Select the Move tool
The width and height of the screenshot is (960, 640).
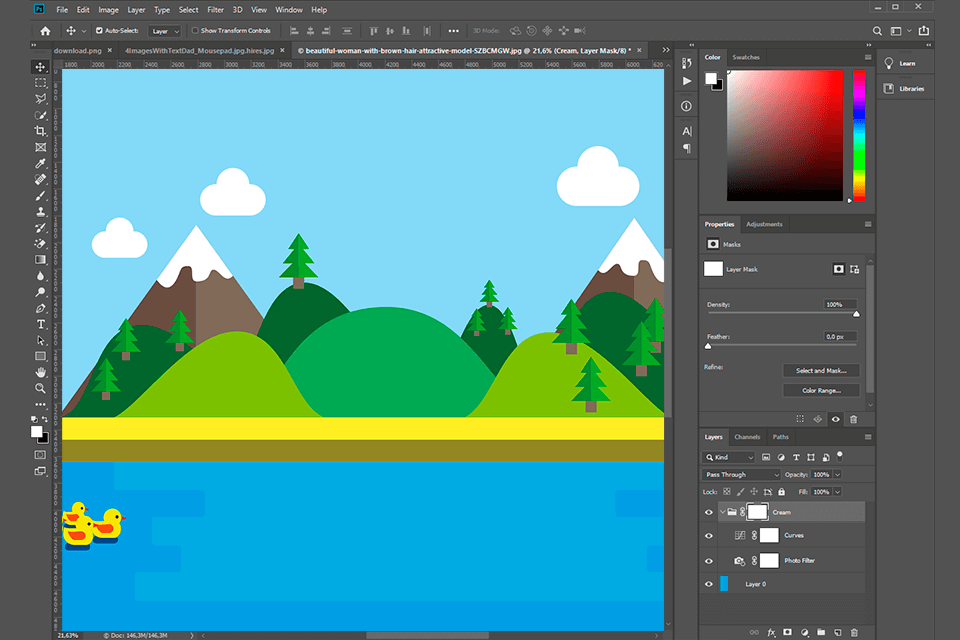(40, 67)
